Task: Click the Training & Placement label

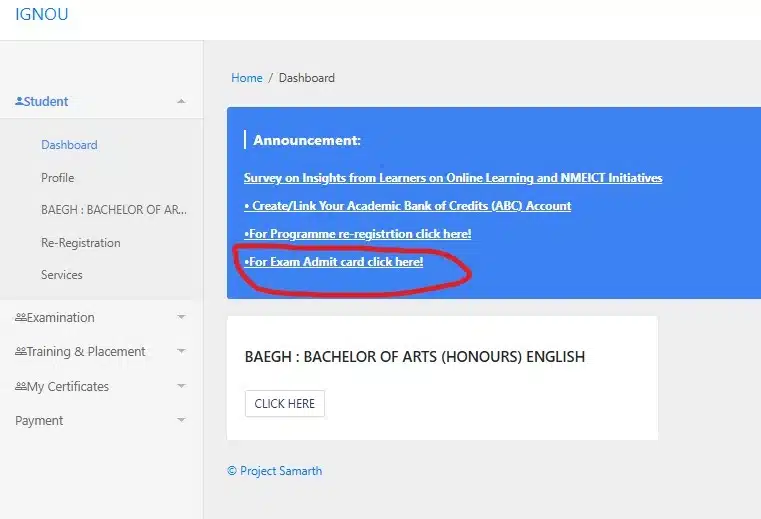Action: (86, 352)
